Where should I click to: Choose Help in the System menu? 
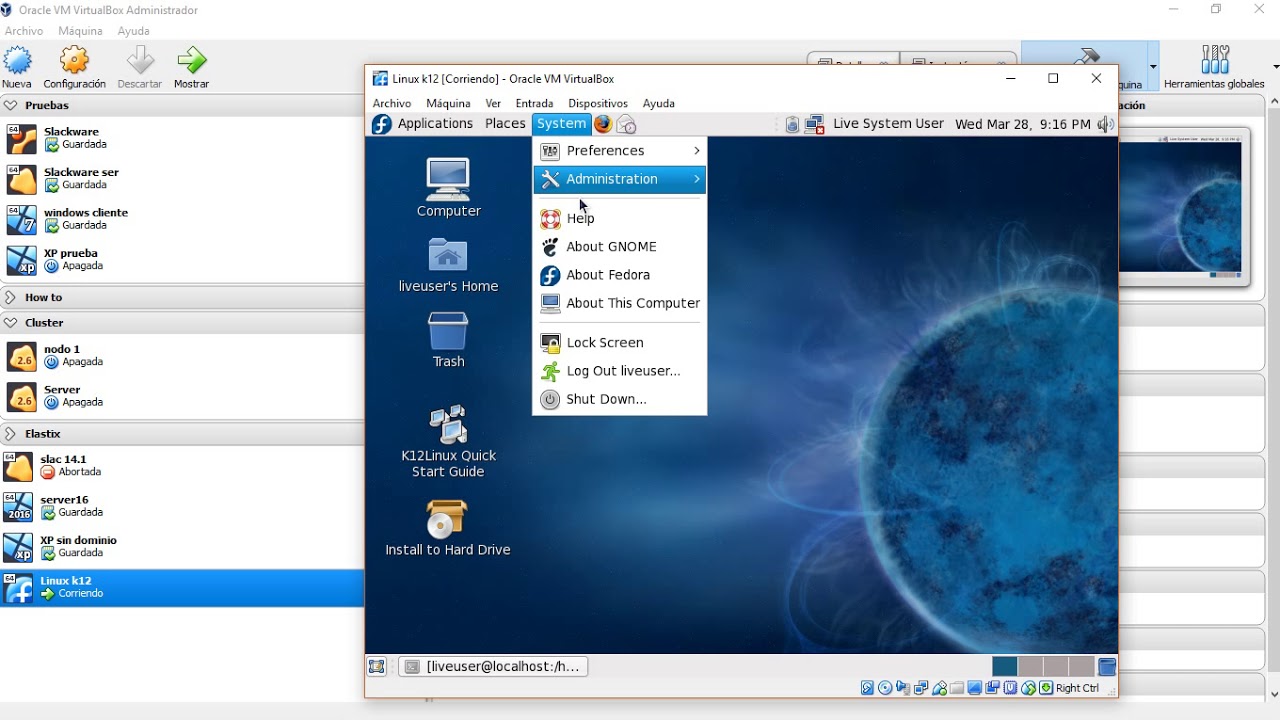pos(619,218)
